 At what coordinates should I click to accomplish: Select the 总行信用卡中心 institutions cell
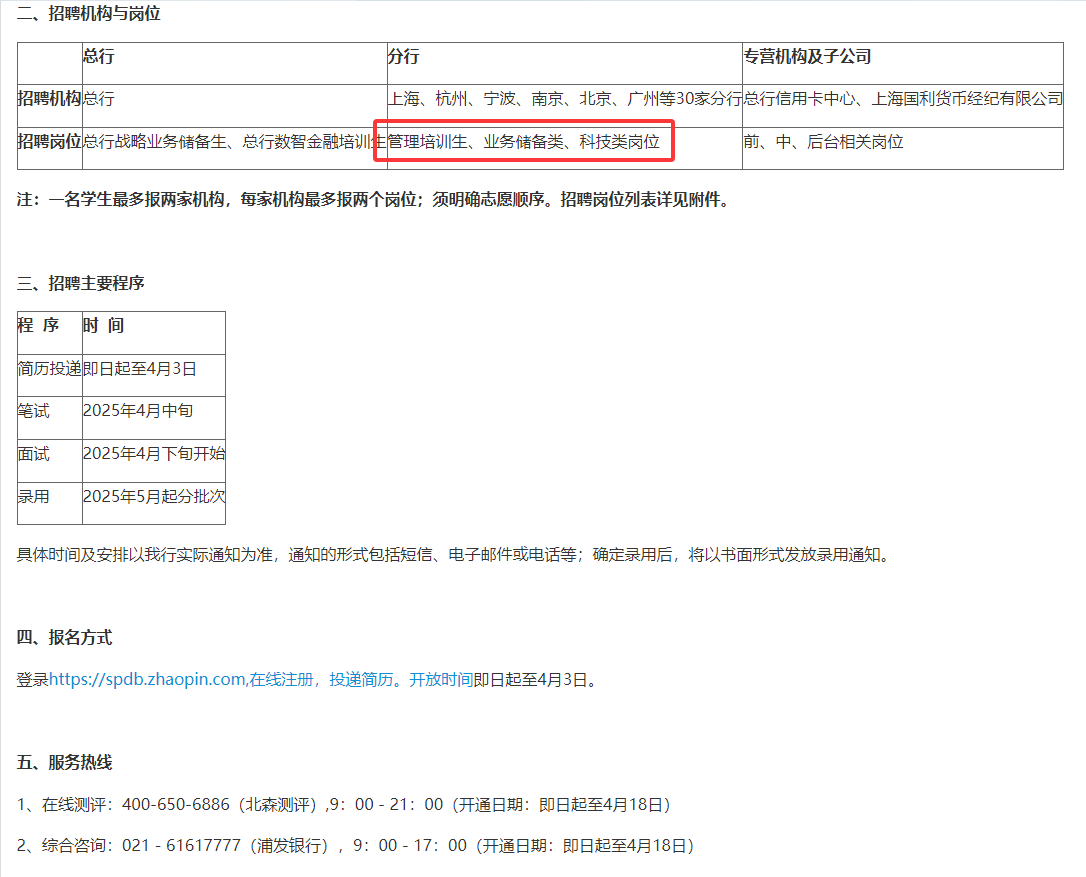click(902, 99)
